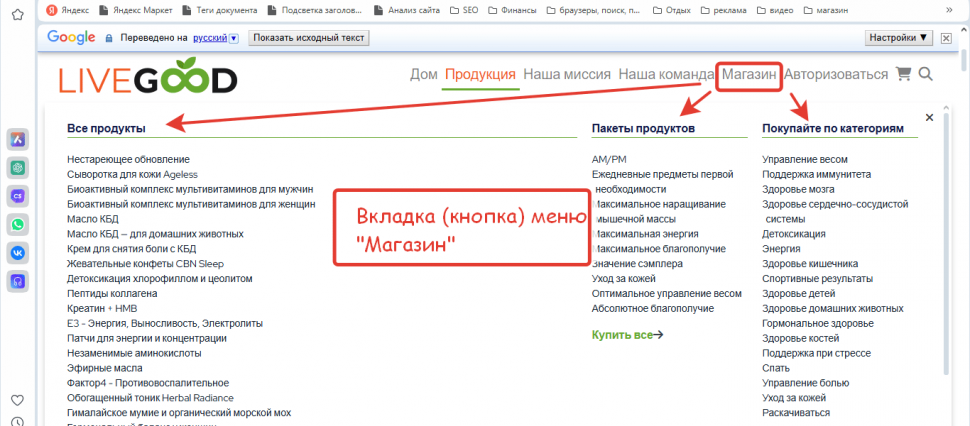This screenshot has width=970, height=426.
Task: Go to the Дом menu item
Action: click(x=424, y=74)
